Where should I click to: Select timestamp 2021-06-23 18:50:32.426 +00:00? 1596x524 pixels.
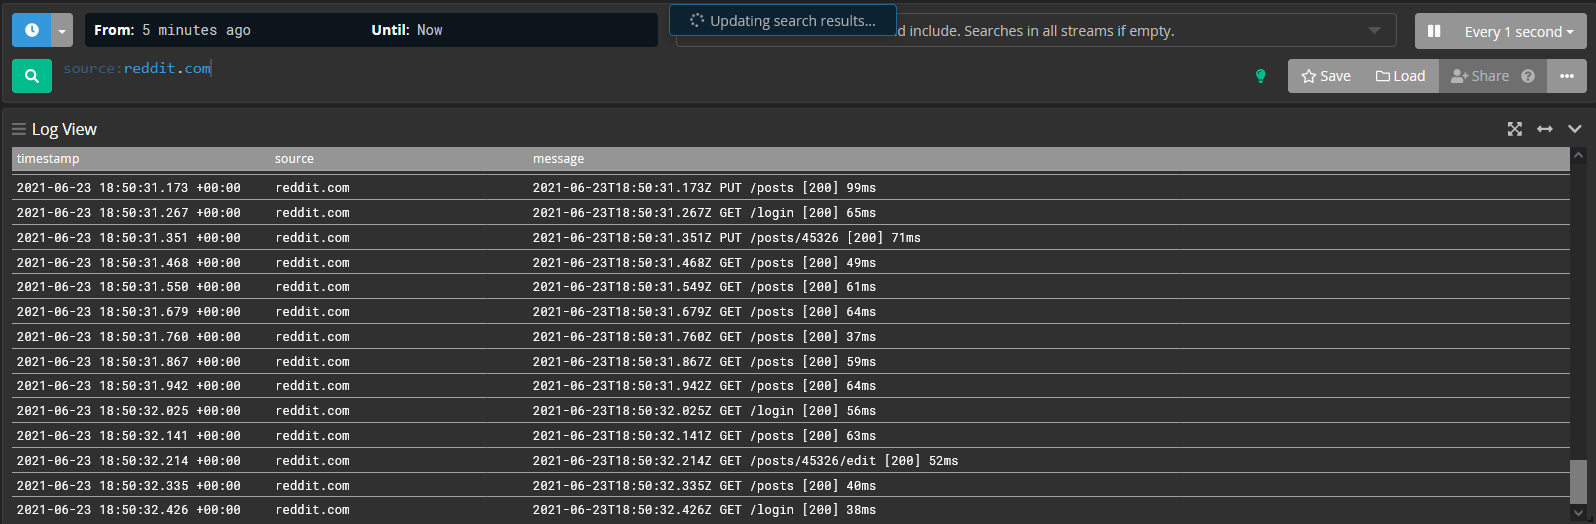(x=129, y=510)
